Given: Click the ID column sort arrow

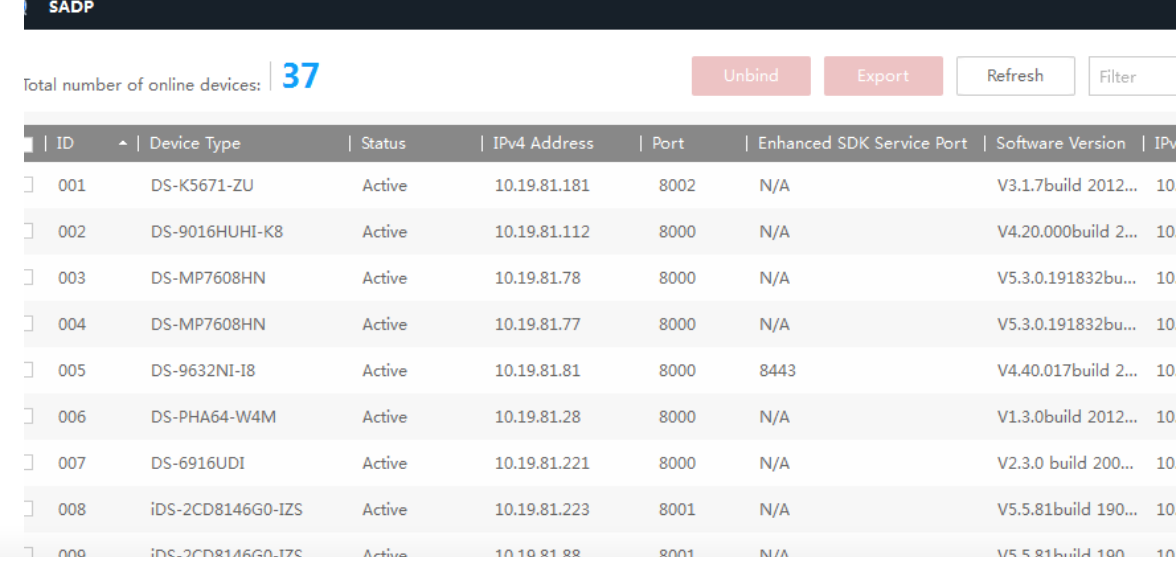Looking at the screenshot, I should tap(123, 143).
